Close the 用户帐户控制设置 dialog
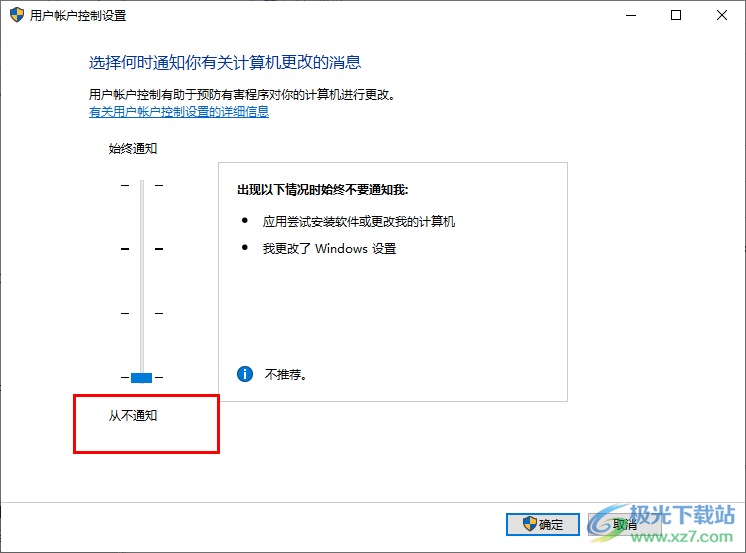The image size is (746, 553). pos(721,15)
